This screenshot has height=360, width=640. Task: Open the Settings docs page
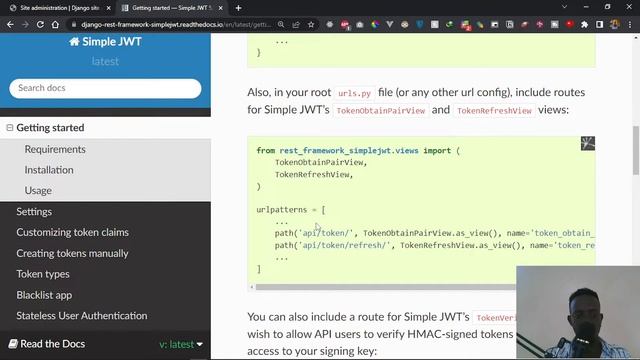(x=34, y=211)
